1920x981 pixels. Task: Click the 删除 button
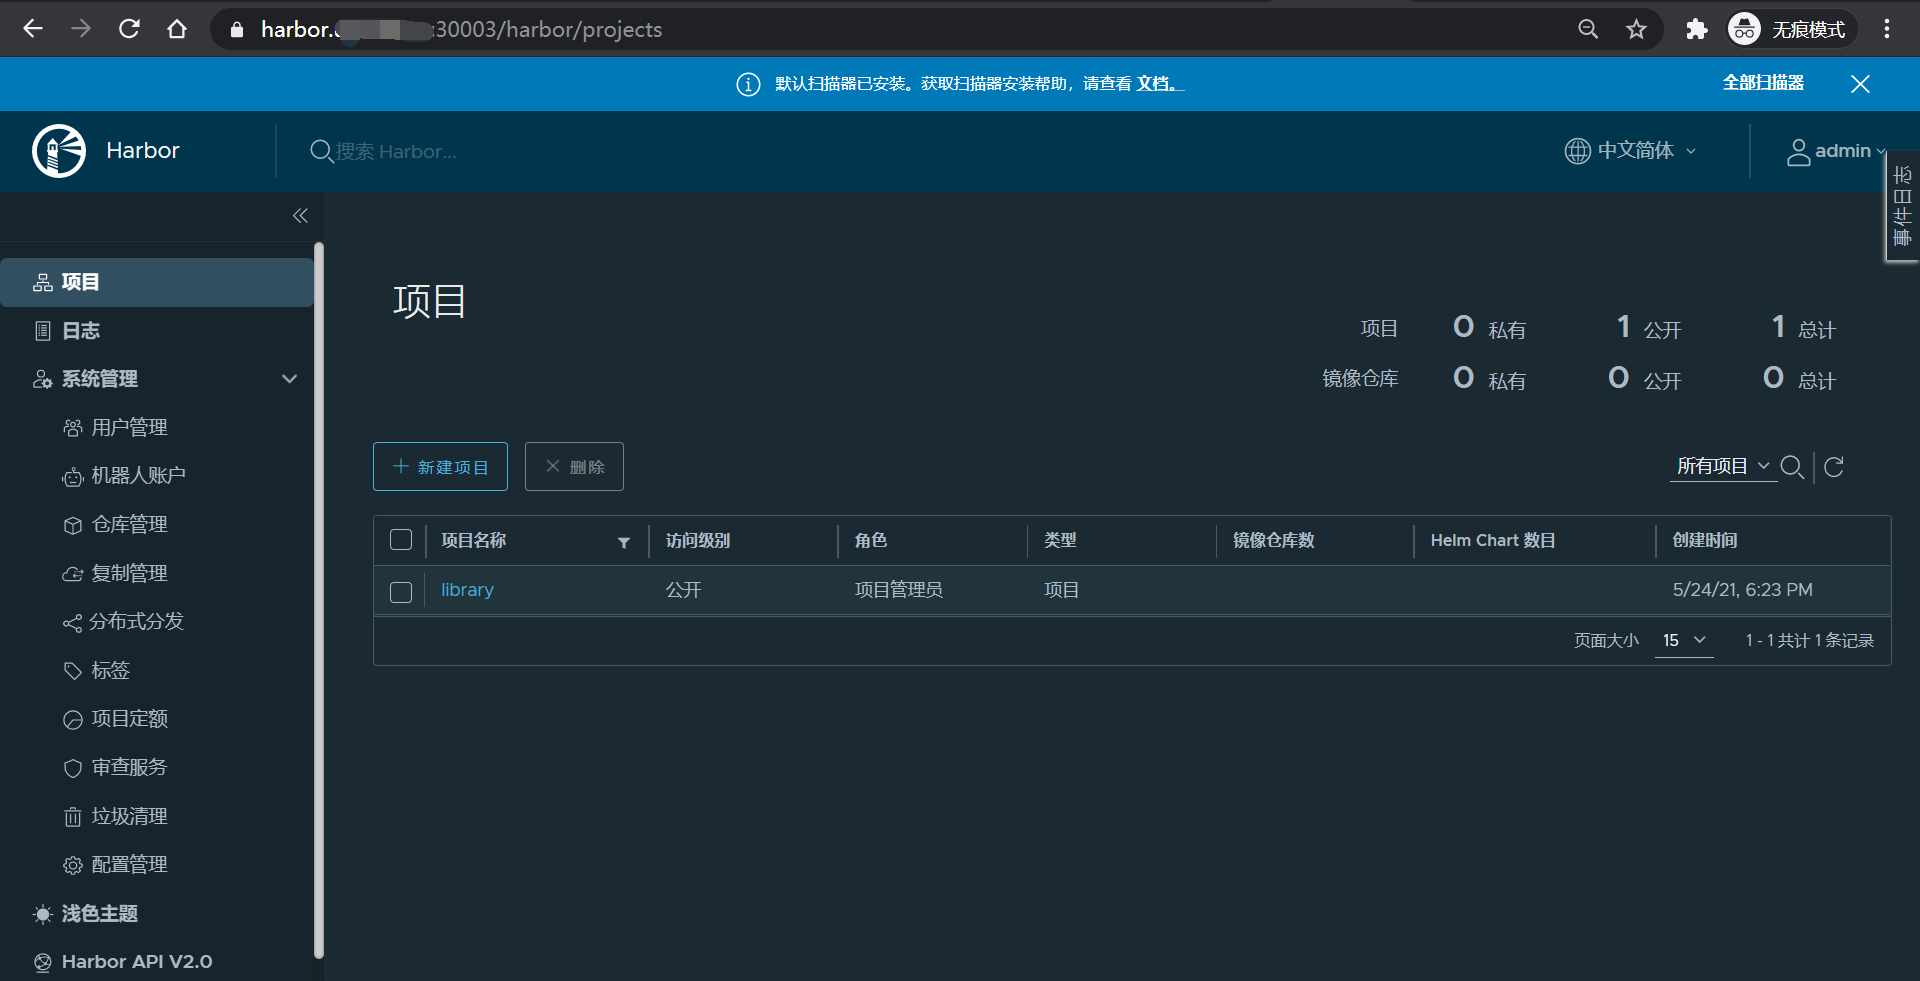(574, 467)
